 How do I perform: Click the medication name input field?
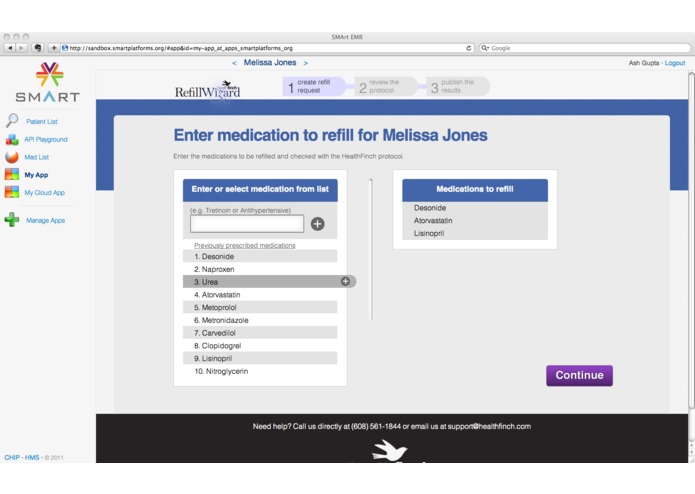click(x=247, y=224)
